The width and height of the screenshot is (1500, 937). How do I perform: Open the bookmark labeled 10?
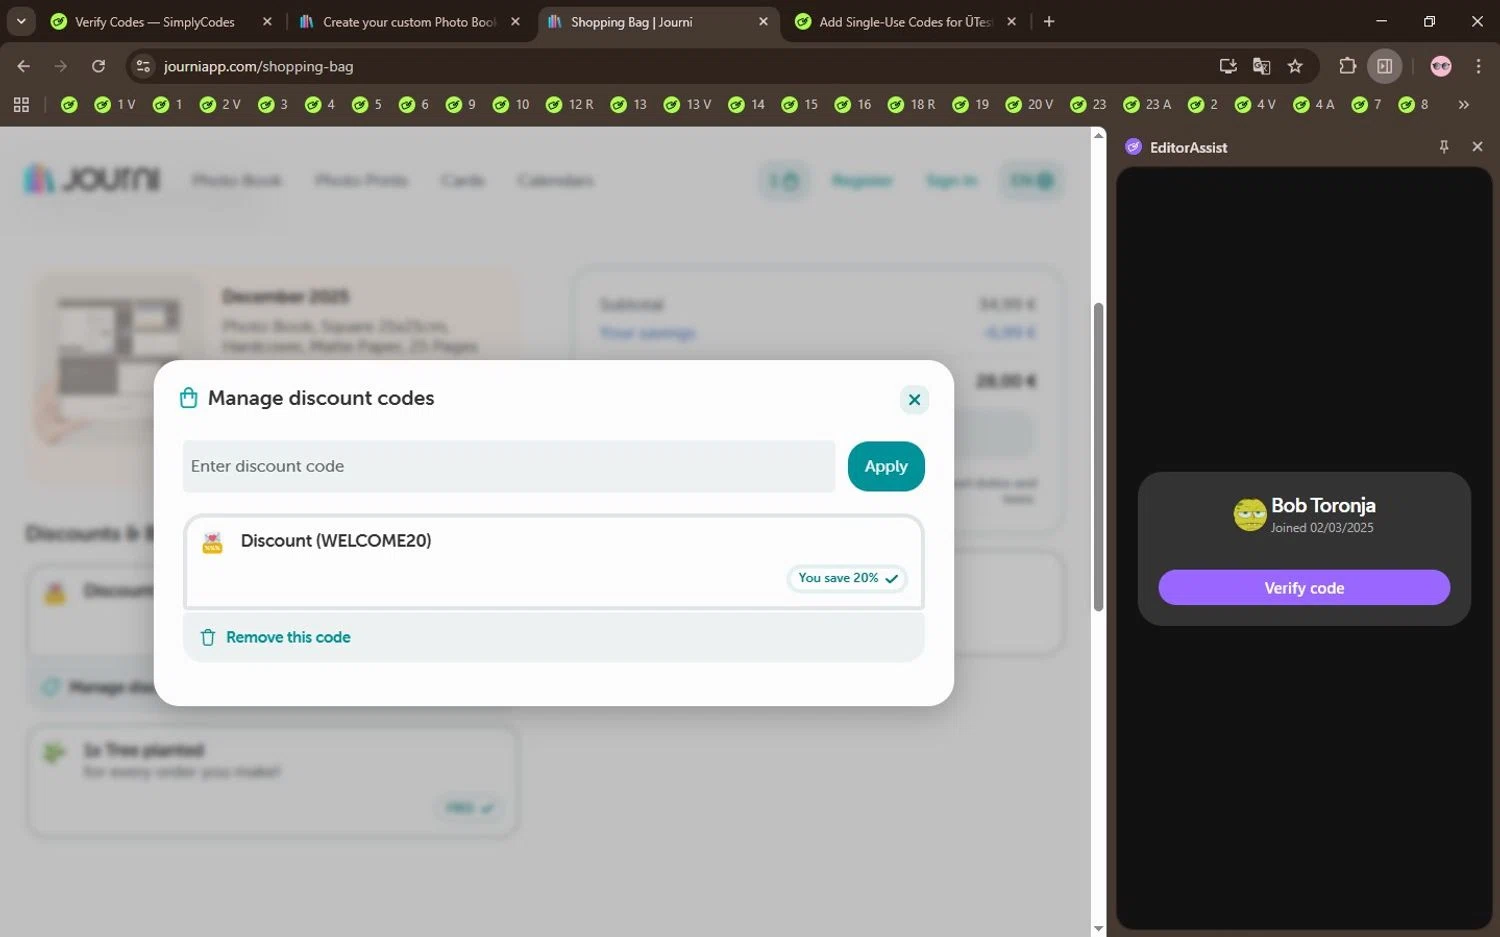coord(511,104)
